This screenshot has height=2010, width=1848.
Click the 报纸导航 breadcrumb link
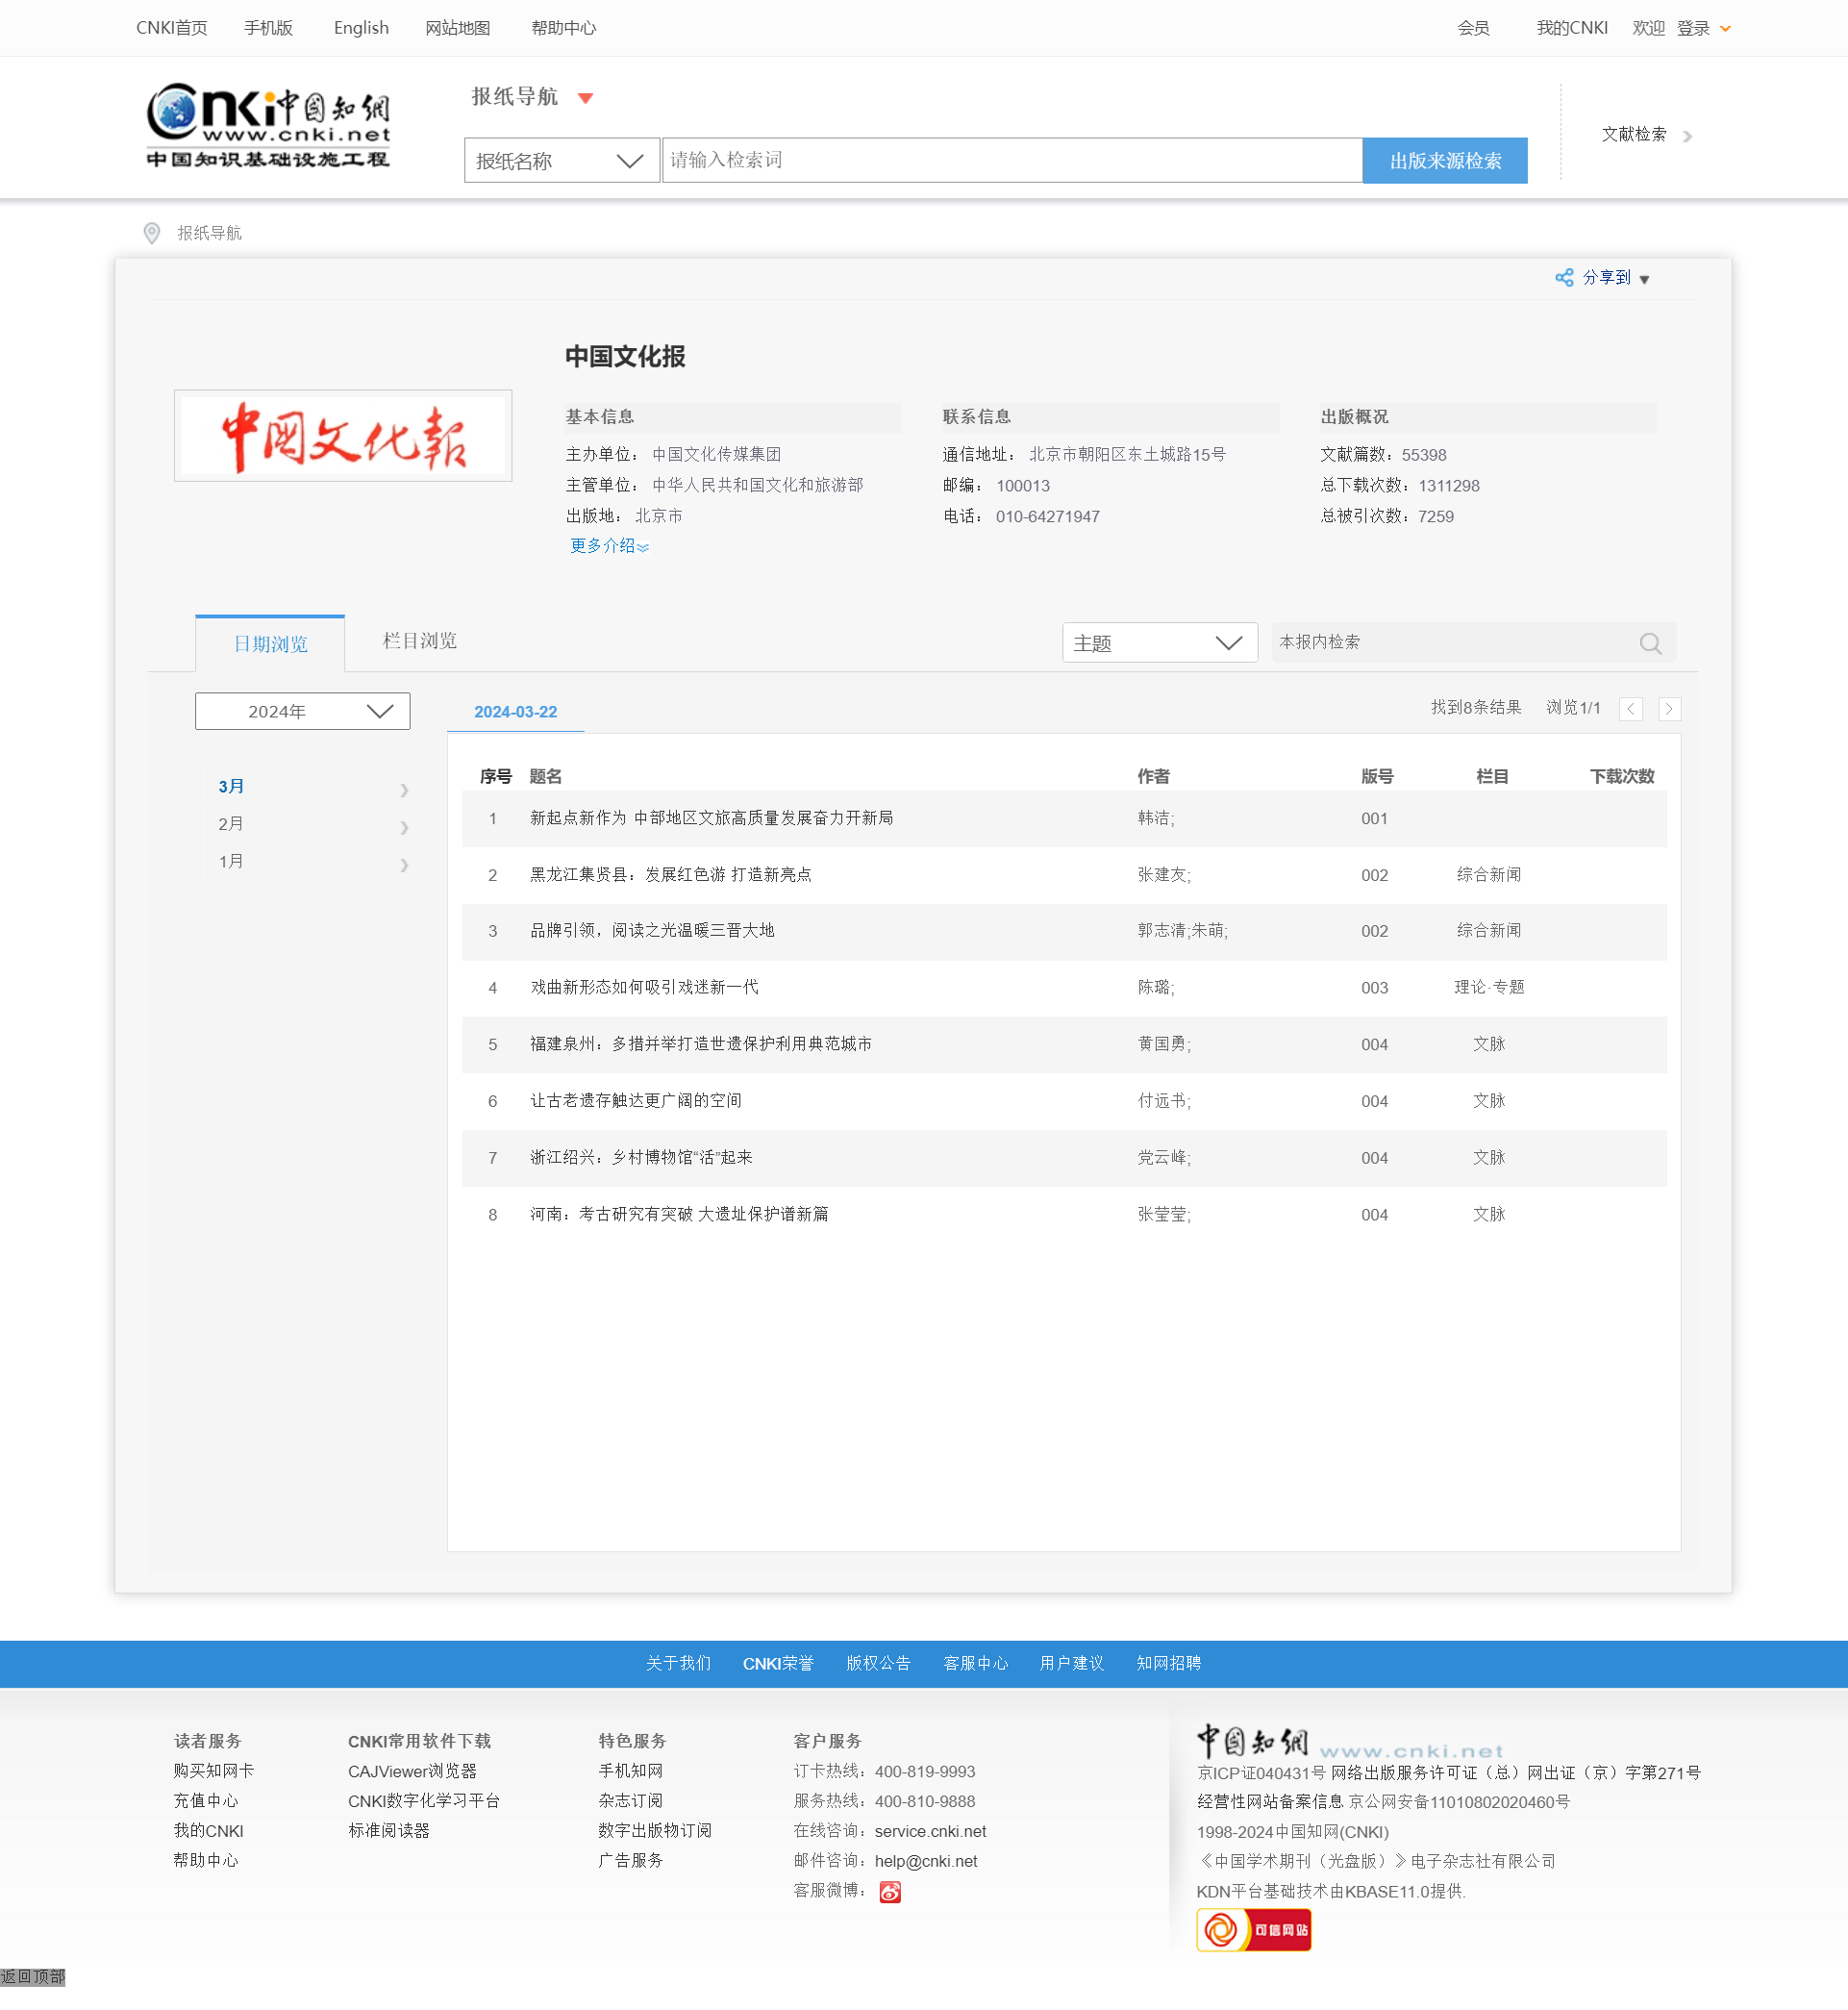point(209,233)
